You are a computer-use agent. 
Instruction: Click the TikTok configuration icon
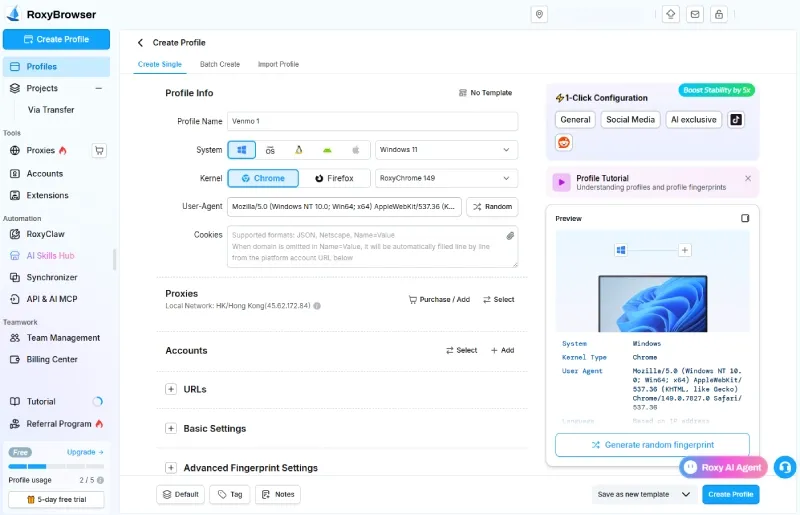point(736,119)
